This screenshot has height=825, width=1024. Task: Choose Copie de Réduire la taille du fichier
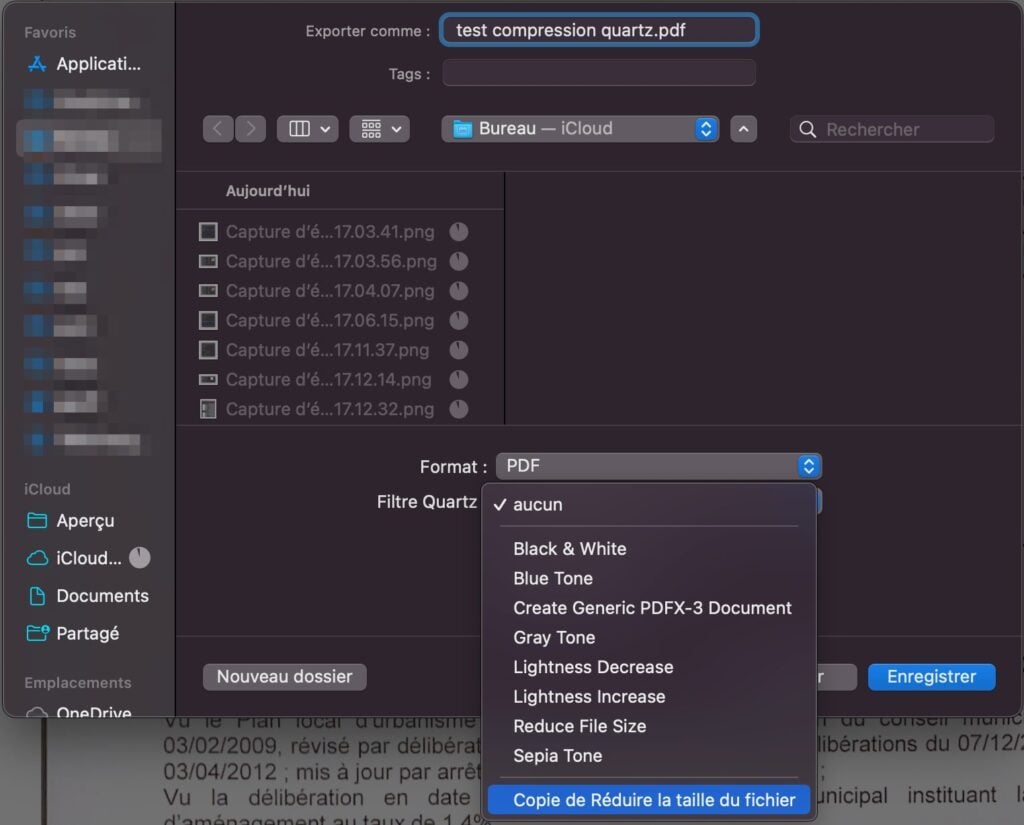[x=649, y=800]
